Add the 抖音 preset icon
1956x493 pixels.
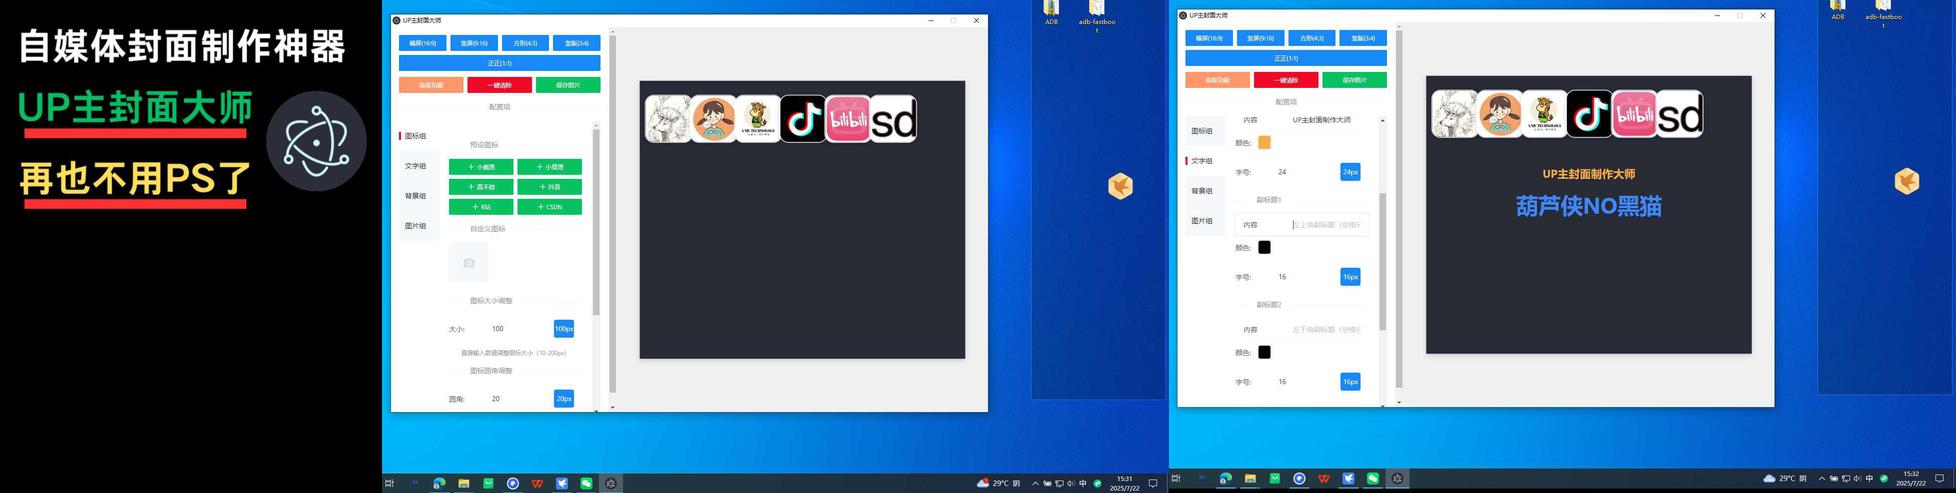click(x=549, y=187)
